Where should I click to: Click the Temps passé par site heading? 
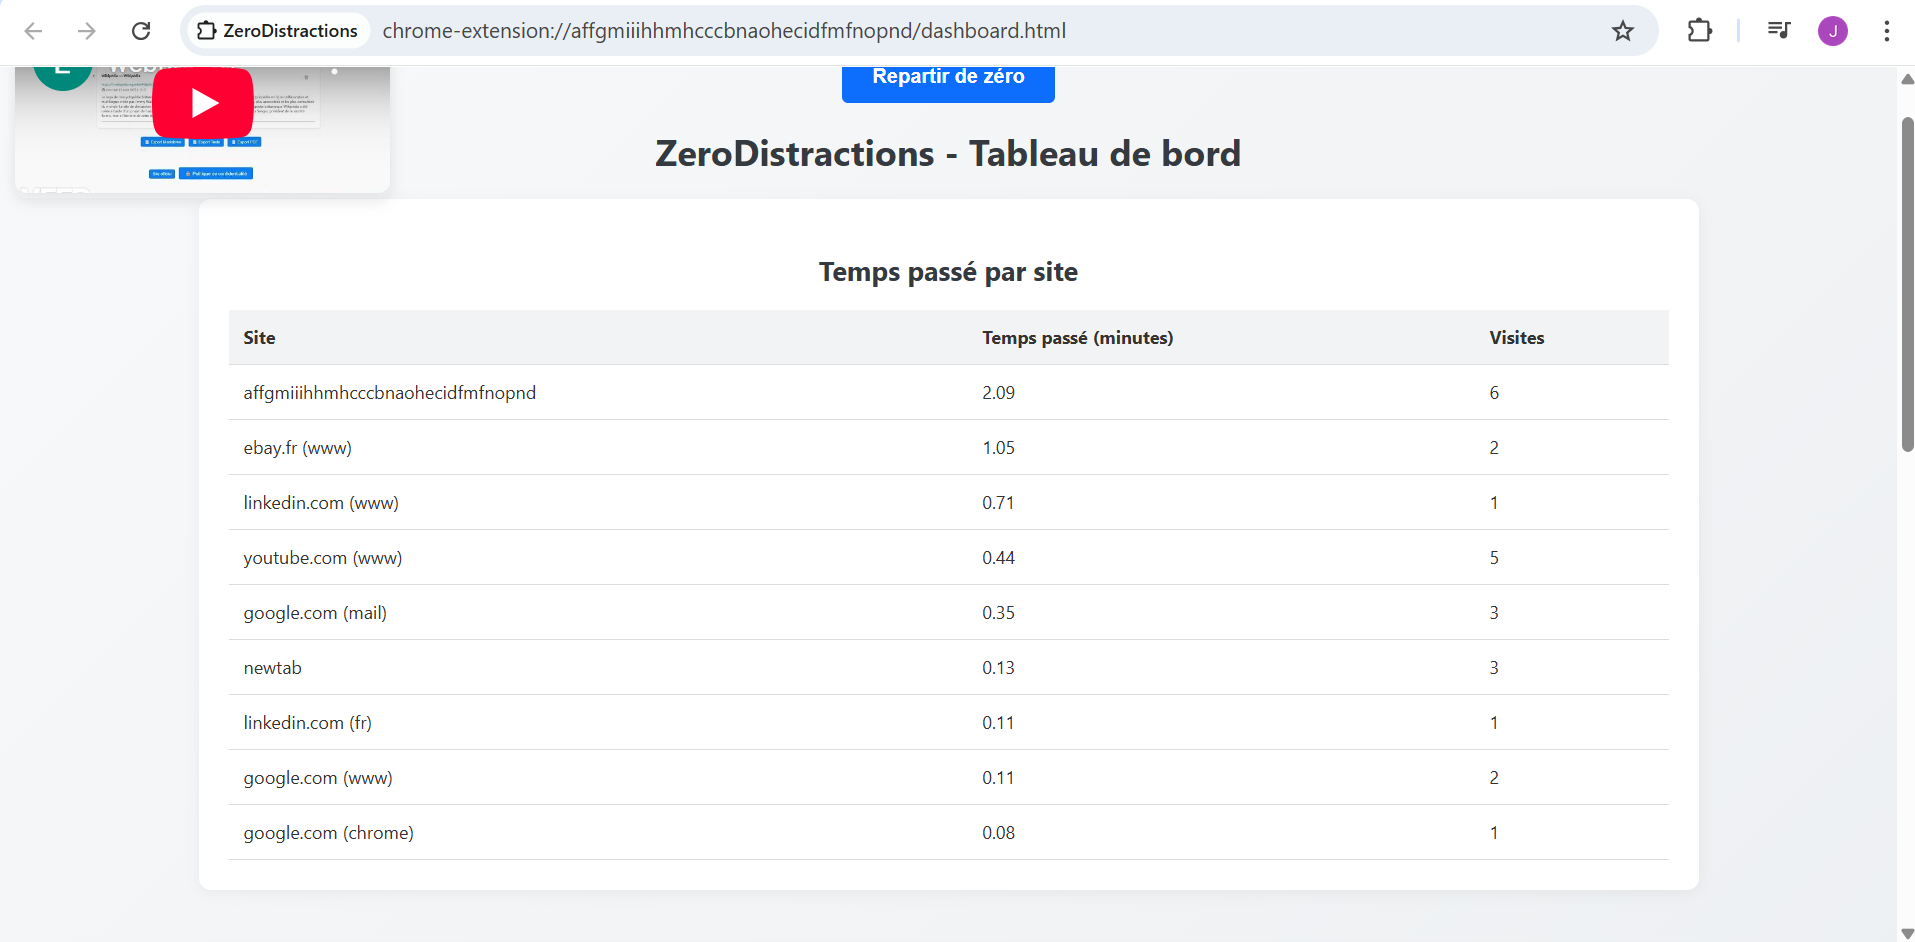(x=948, y=272)
